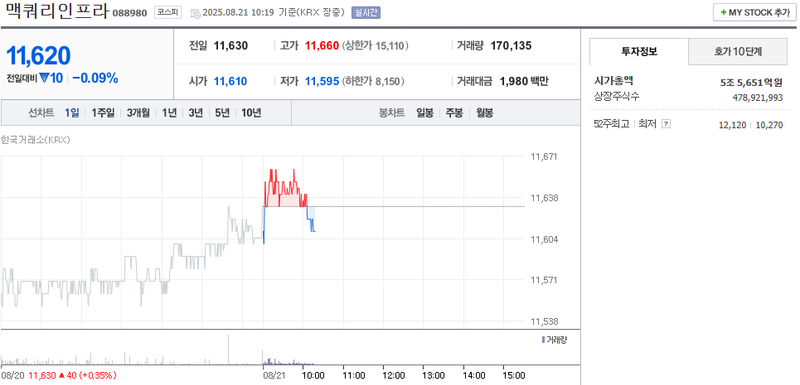The height and width of the screenshot is (385, 800).
Task: Click the 08/21 date marker on time axis
Action: [x=274, y=375]
